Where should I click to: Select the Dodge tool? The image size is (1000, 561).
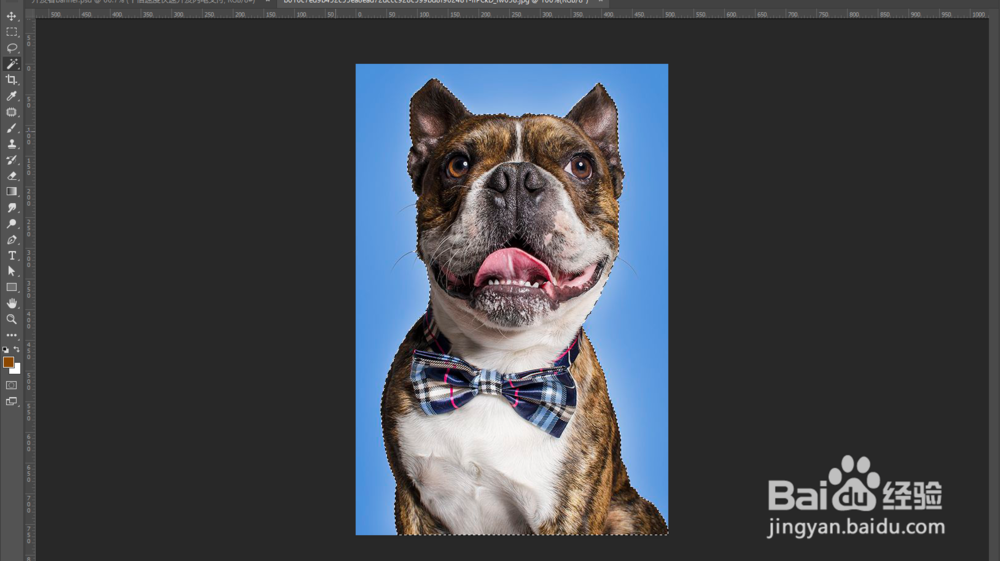(x=11, y=223)
